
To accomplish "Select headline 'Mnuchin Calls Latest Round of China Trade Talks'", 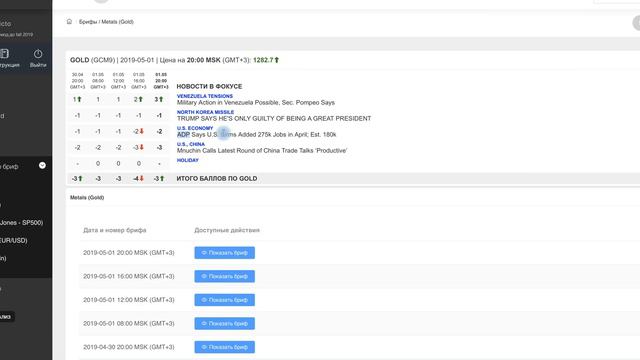I will coord(262,151).
